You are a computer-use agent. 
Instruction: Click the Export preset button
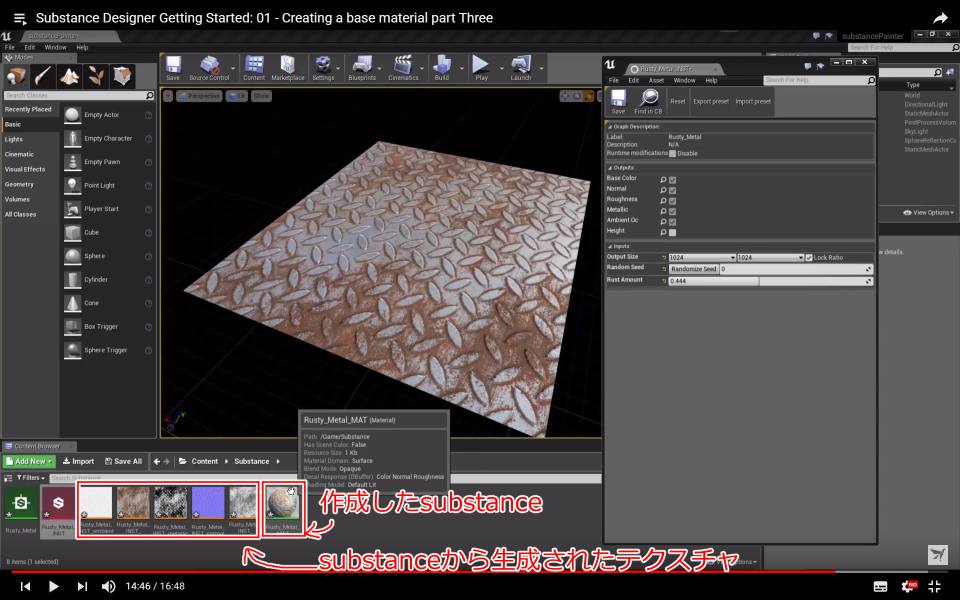pos(711,102)
